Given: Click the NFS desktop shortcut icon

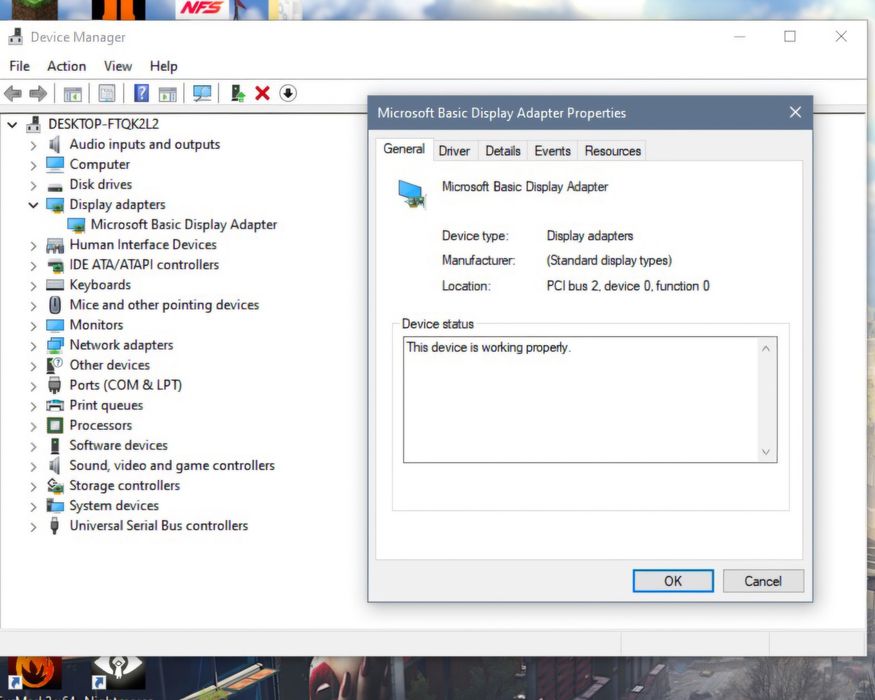Looking at the screenshot, I should 201,9.
